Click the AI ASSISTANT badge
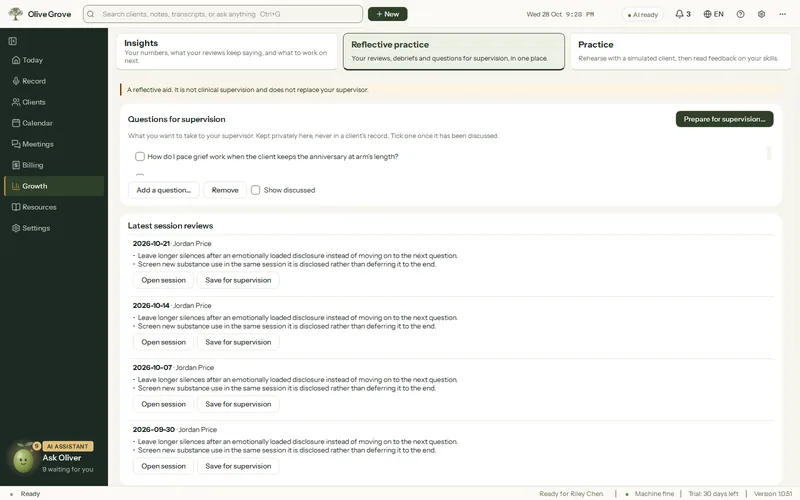Viewport: 800px width, 500px height. 67,446
